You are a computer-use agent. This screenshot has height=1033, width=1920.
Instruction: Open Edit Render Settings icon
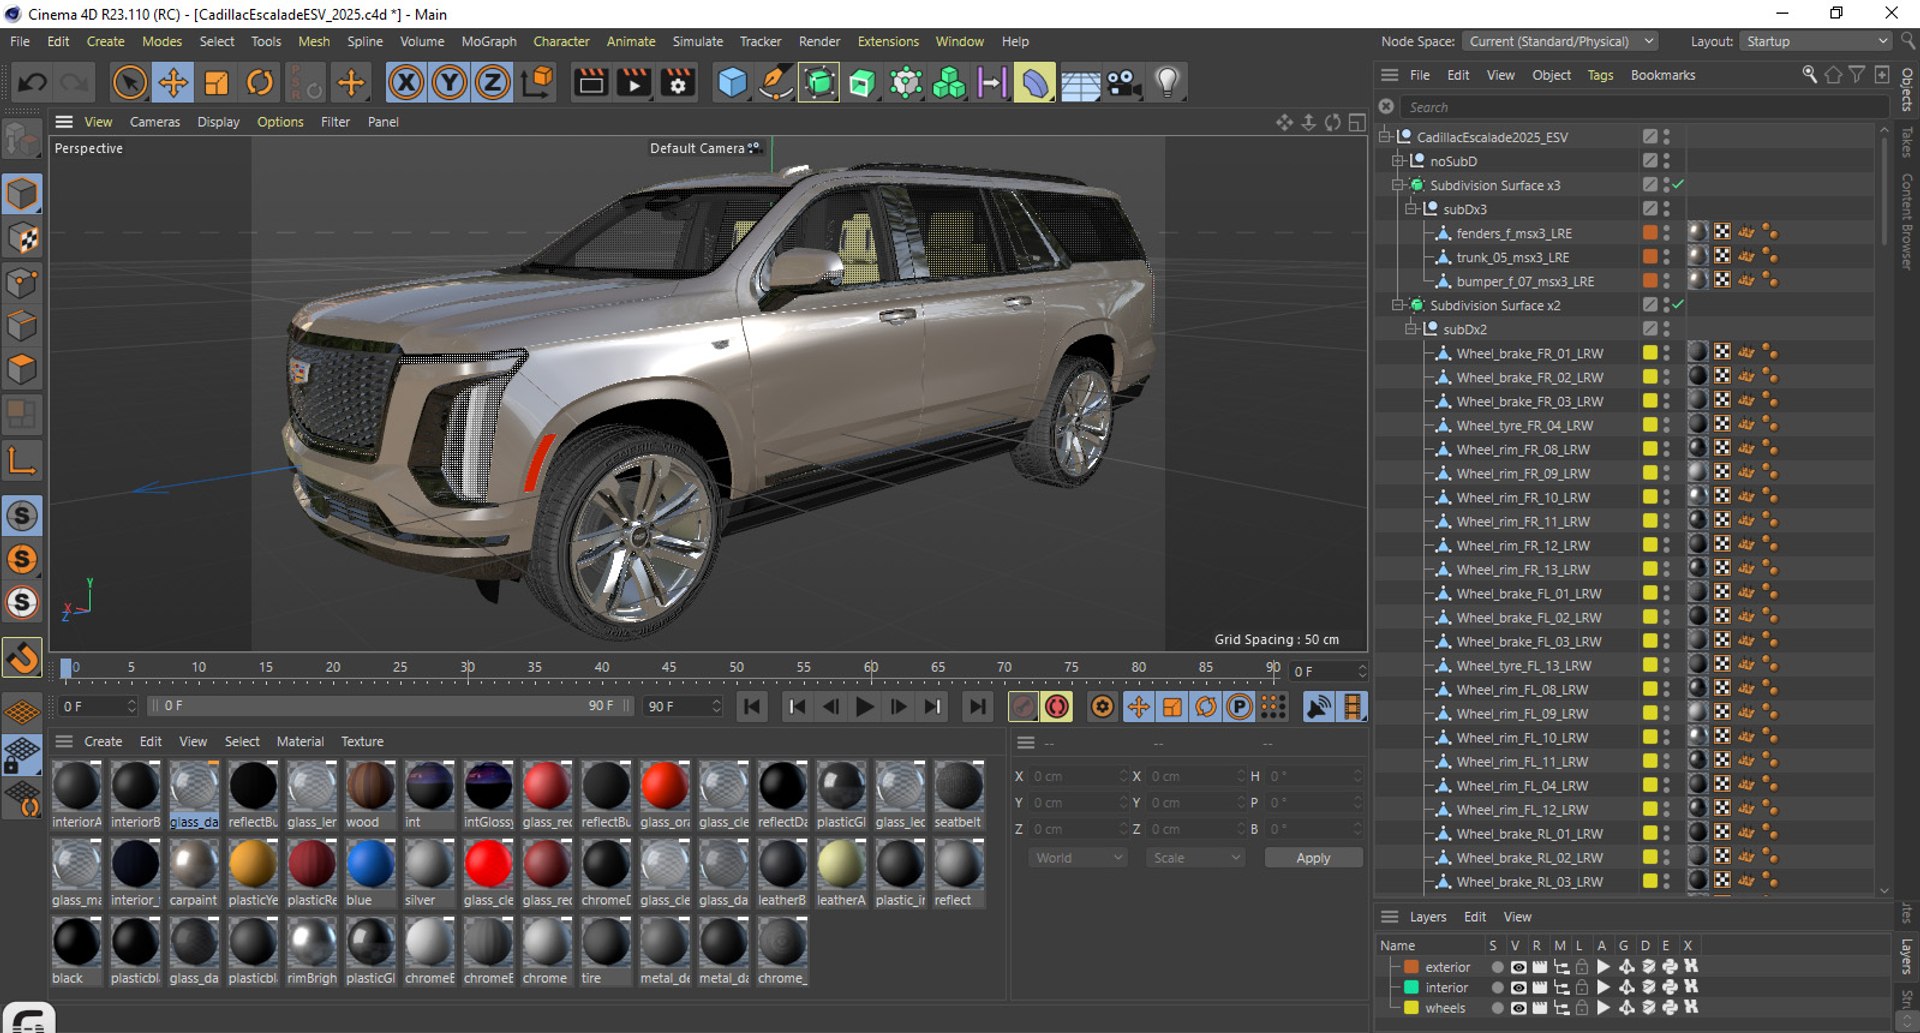click(x=678, y=83)
